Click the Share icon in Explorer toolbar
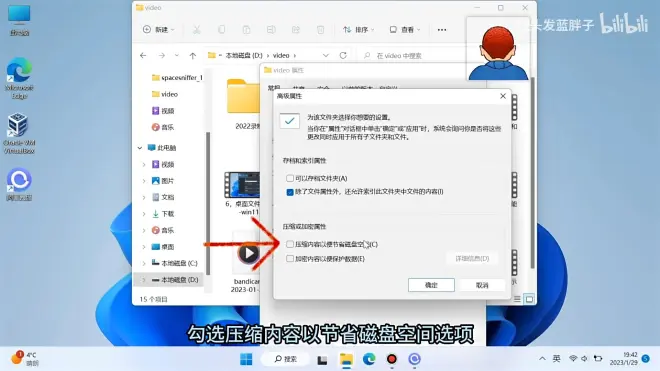 (295, 29)
